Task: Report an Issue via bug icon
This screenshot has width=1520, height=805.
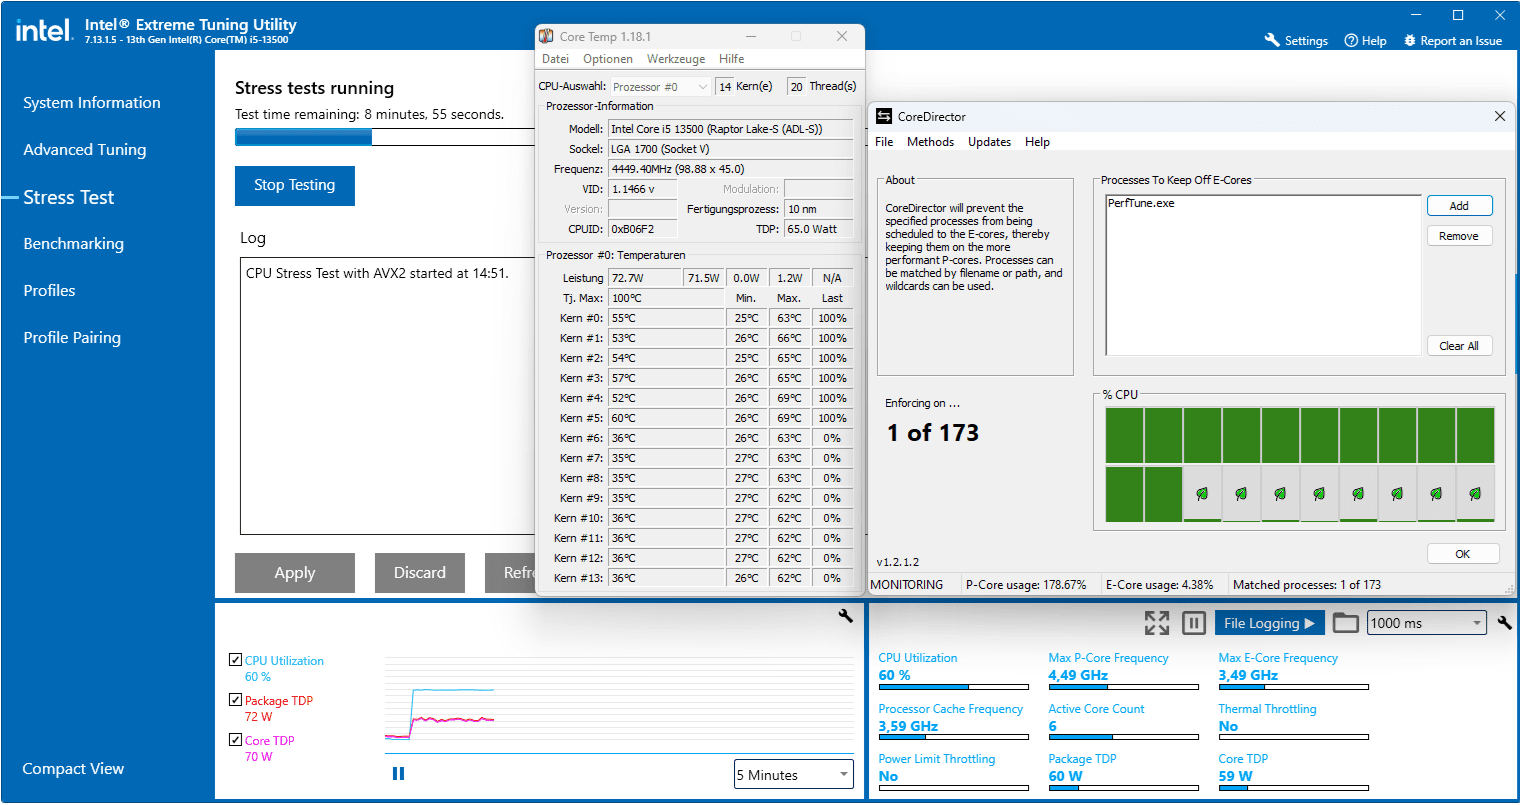Action: (1410, 40)
